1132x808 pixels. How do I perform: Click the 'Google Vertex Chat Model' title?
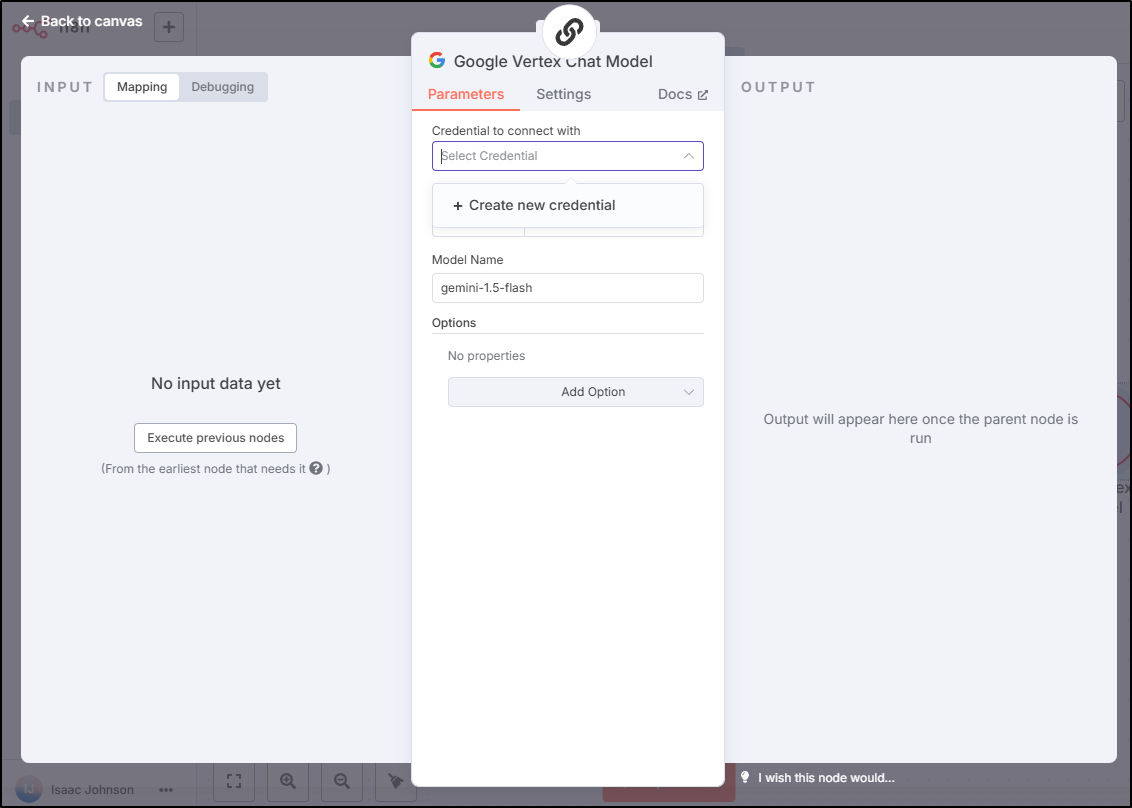point(553,61)
